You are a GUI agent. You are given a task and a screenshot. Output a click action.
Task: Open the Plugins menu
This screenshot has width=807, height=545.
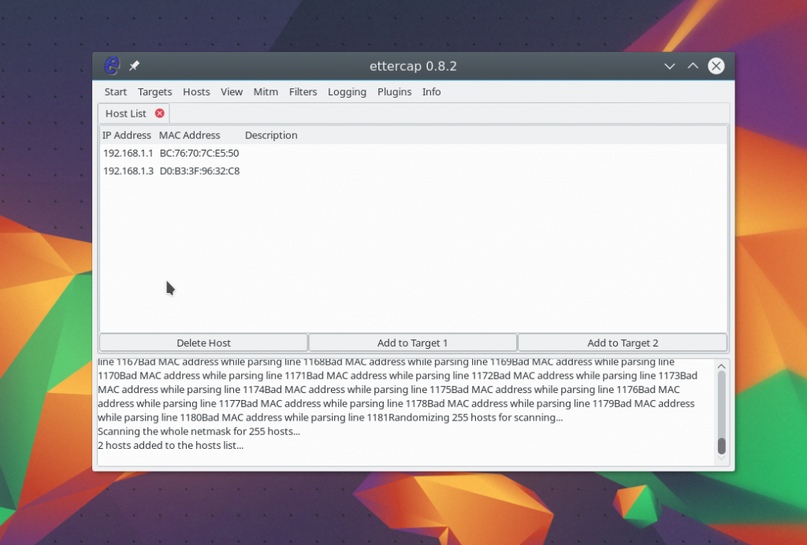click(394, 92)
